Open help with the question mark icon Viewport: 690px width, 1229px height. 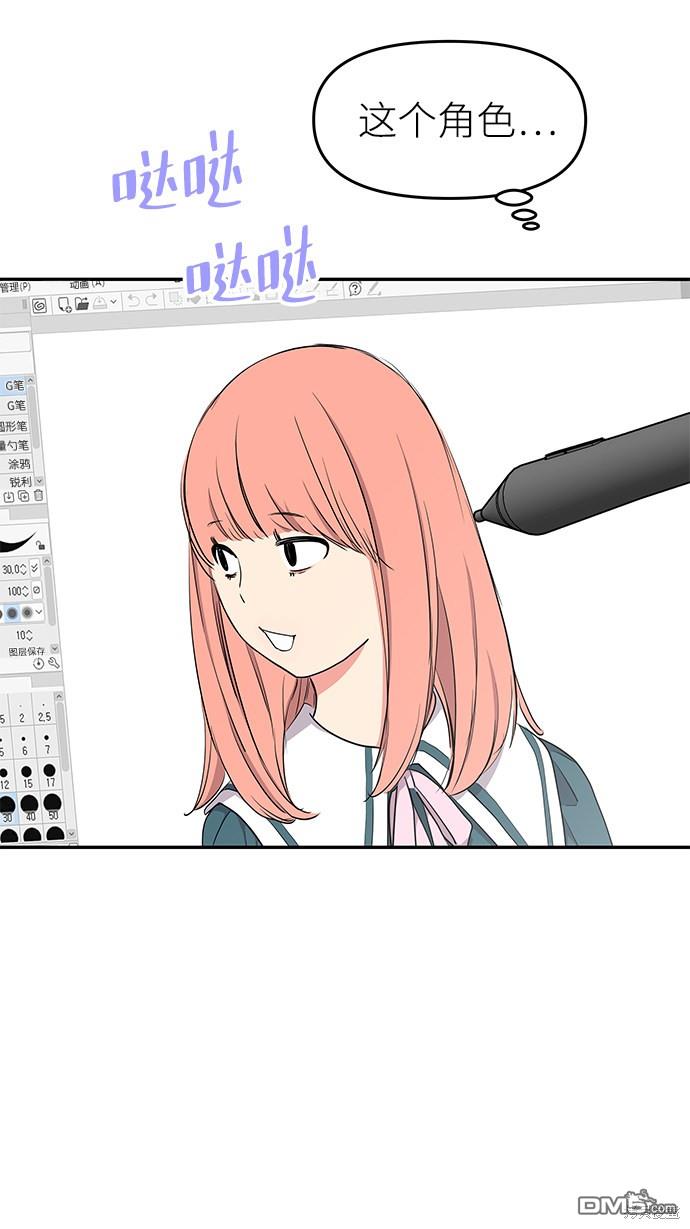(x=354, y=289)
